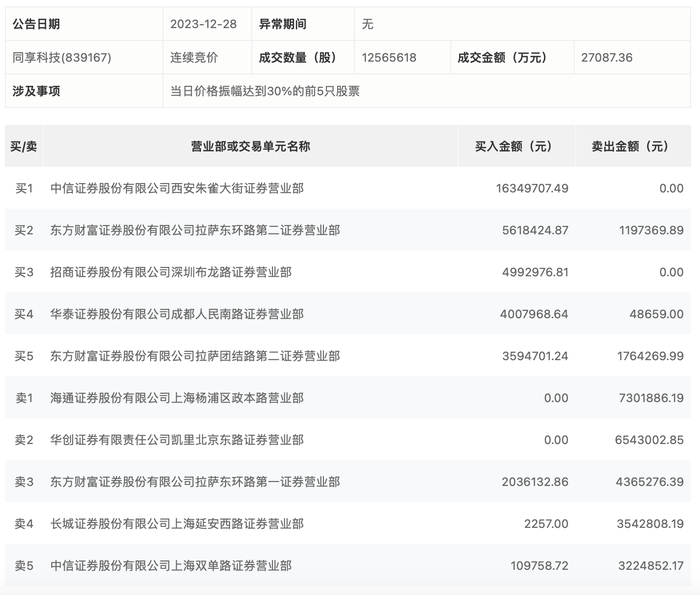
Task: Select buy amount 5618424.87
Action: point(535,230)
